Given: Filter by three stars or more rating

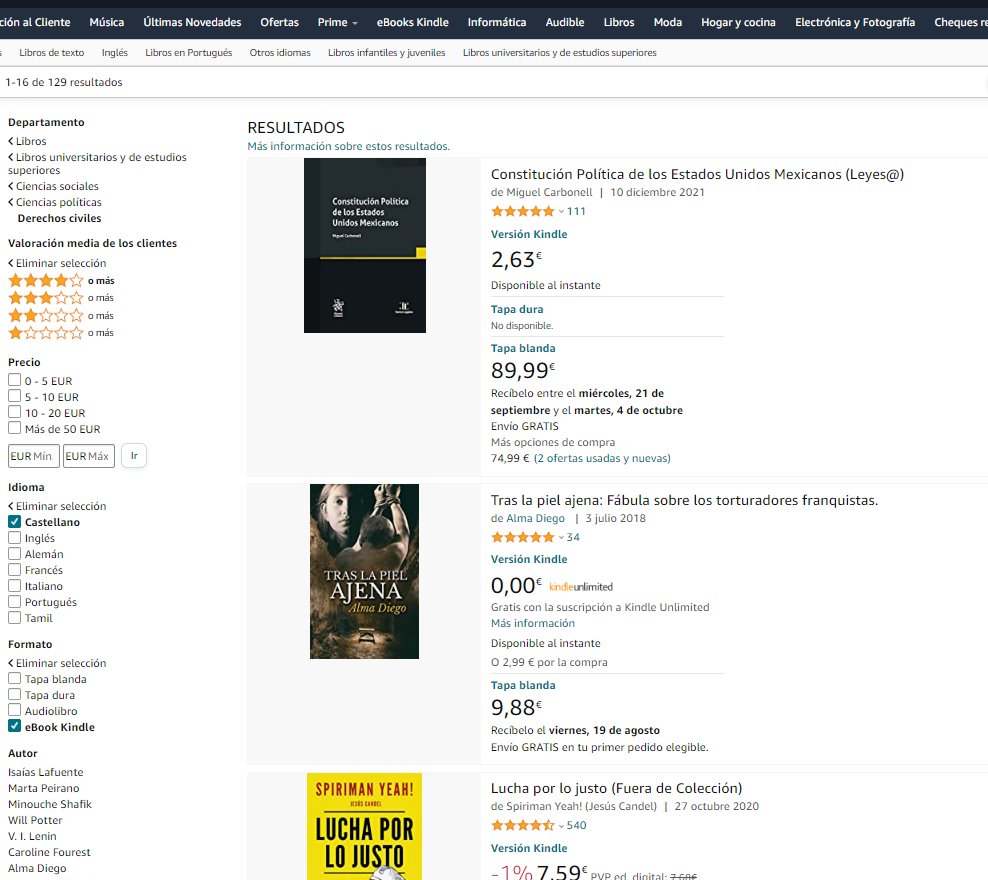Looking at the screenshot, I should tap(60, 297).
